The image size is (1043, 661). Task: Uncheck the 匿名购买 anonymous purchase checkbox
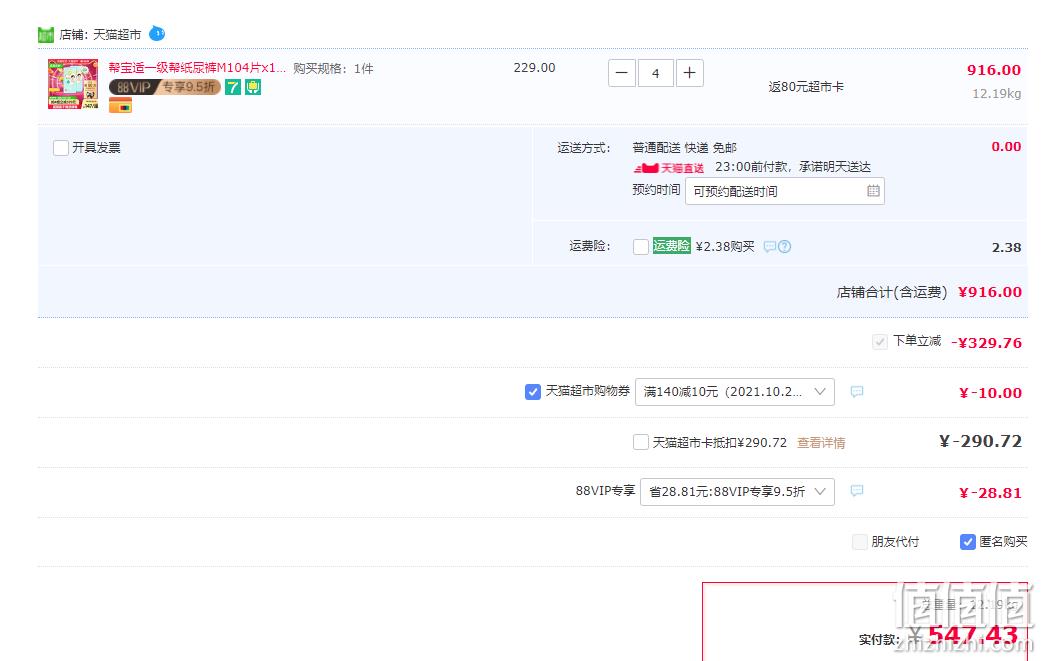click(x=968, y=542)
